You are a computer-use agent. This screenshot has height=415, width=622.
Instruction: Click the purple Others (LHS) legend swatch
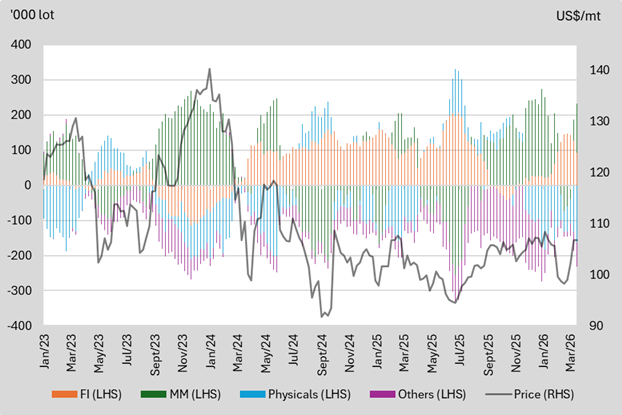click(x=382, y=394)
